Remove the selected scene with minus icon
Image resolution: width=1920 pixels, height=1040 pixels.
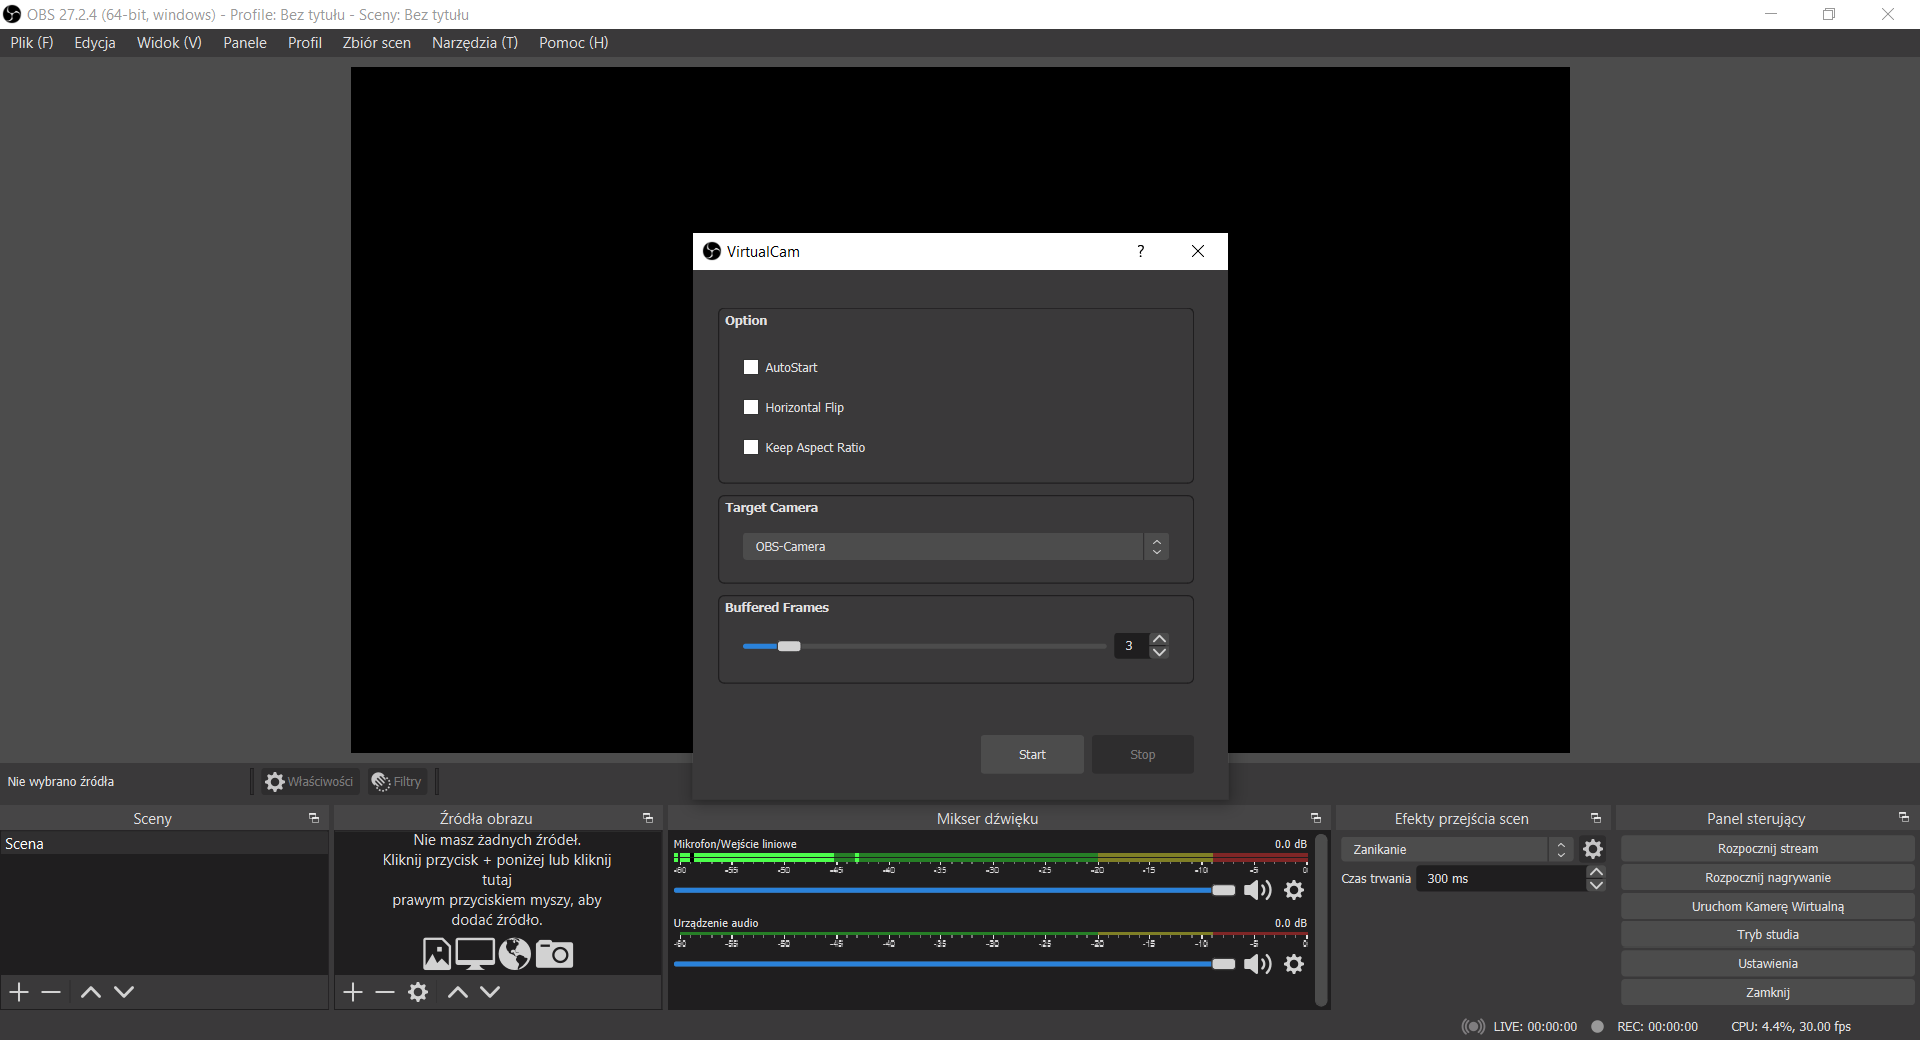52,992
